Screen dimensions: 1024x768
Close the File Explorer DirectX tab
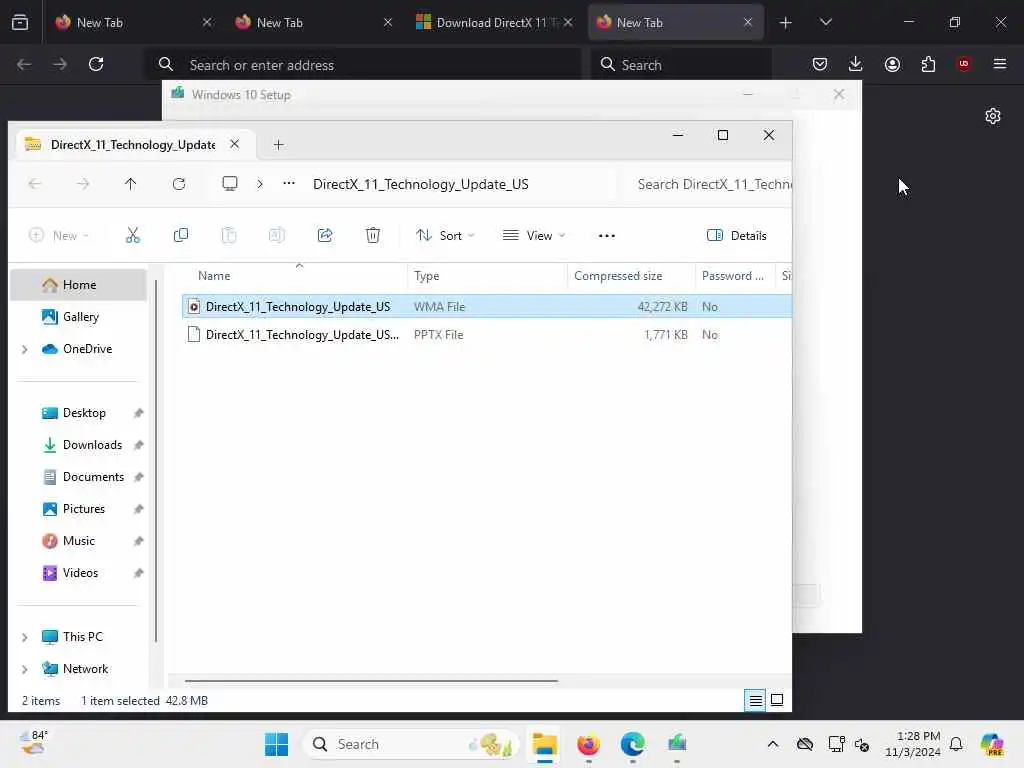[x=234, y=144]
